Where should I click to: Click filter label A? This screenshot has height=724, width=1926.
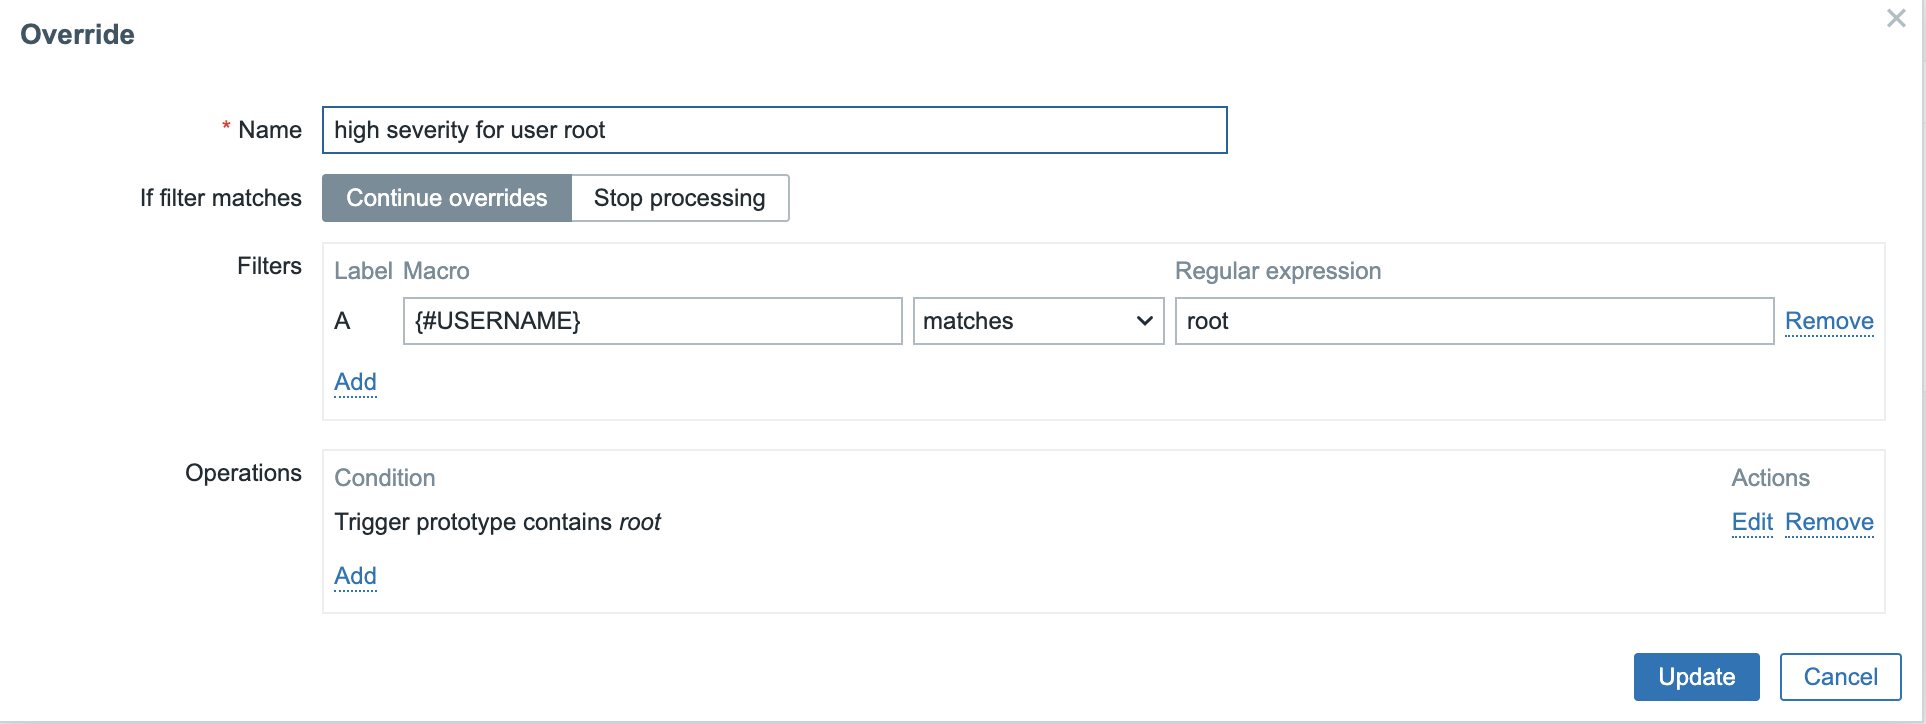[x=342, y=321]
